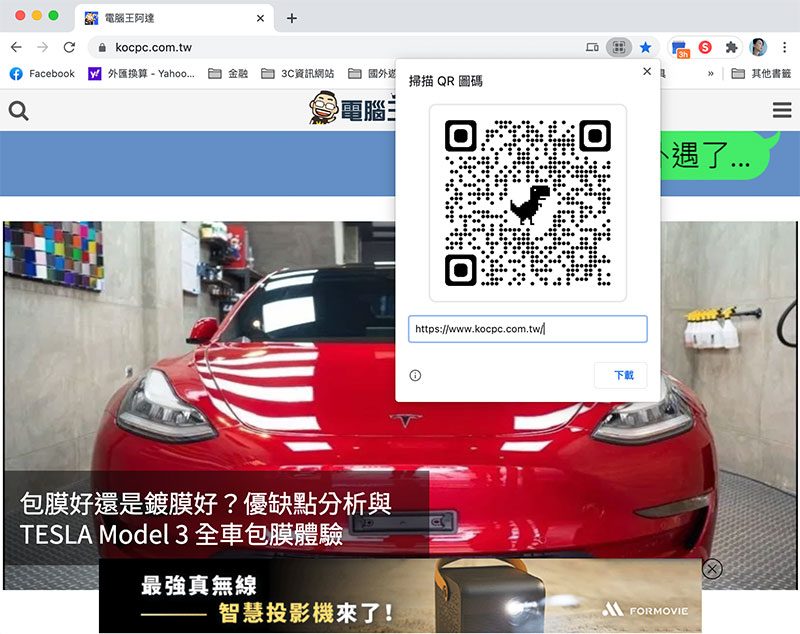The height and width of the screenshot is (634, 800).
Task: View site lock security info
Action: 102,47
